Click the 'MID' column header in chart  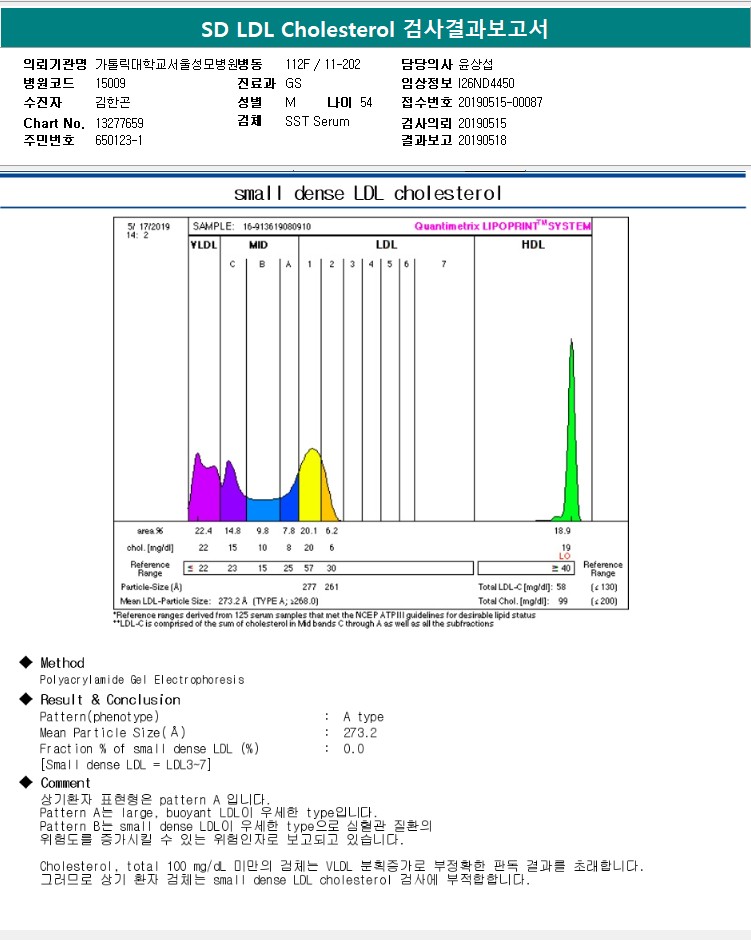pyautogui.click(x=258, y=245)
